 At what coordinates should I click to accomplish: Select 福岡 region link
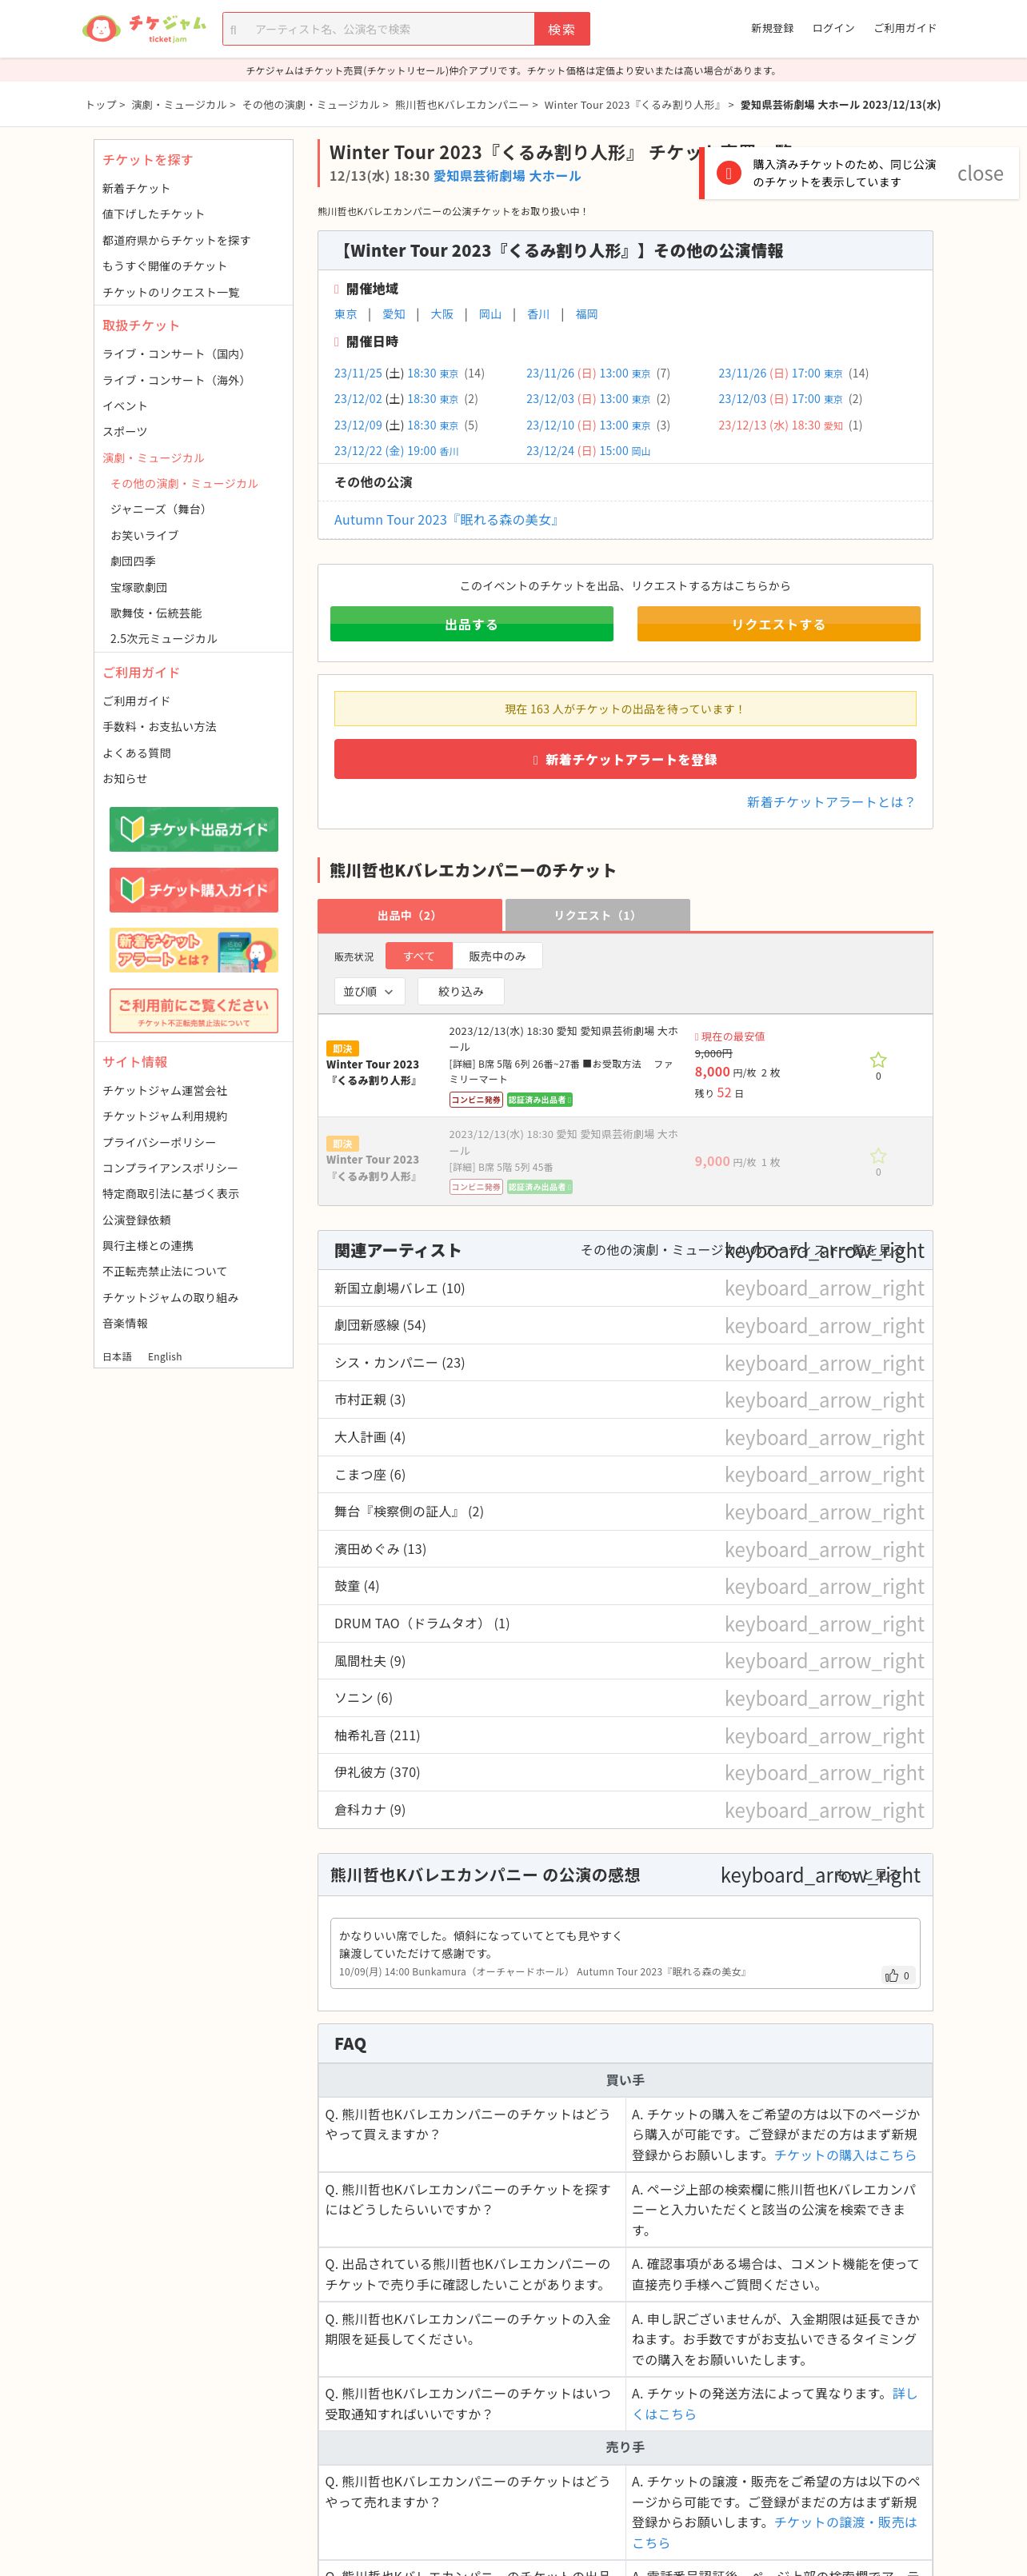click(x=587, y=314)
